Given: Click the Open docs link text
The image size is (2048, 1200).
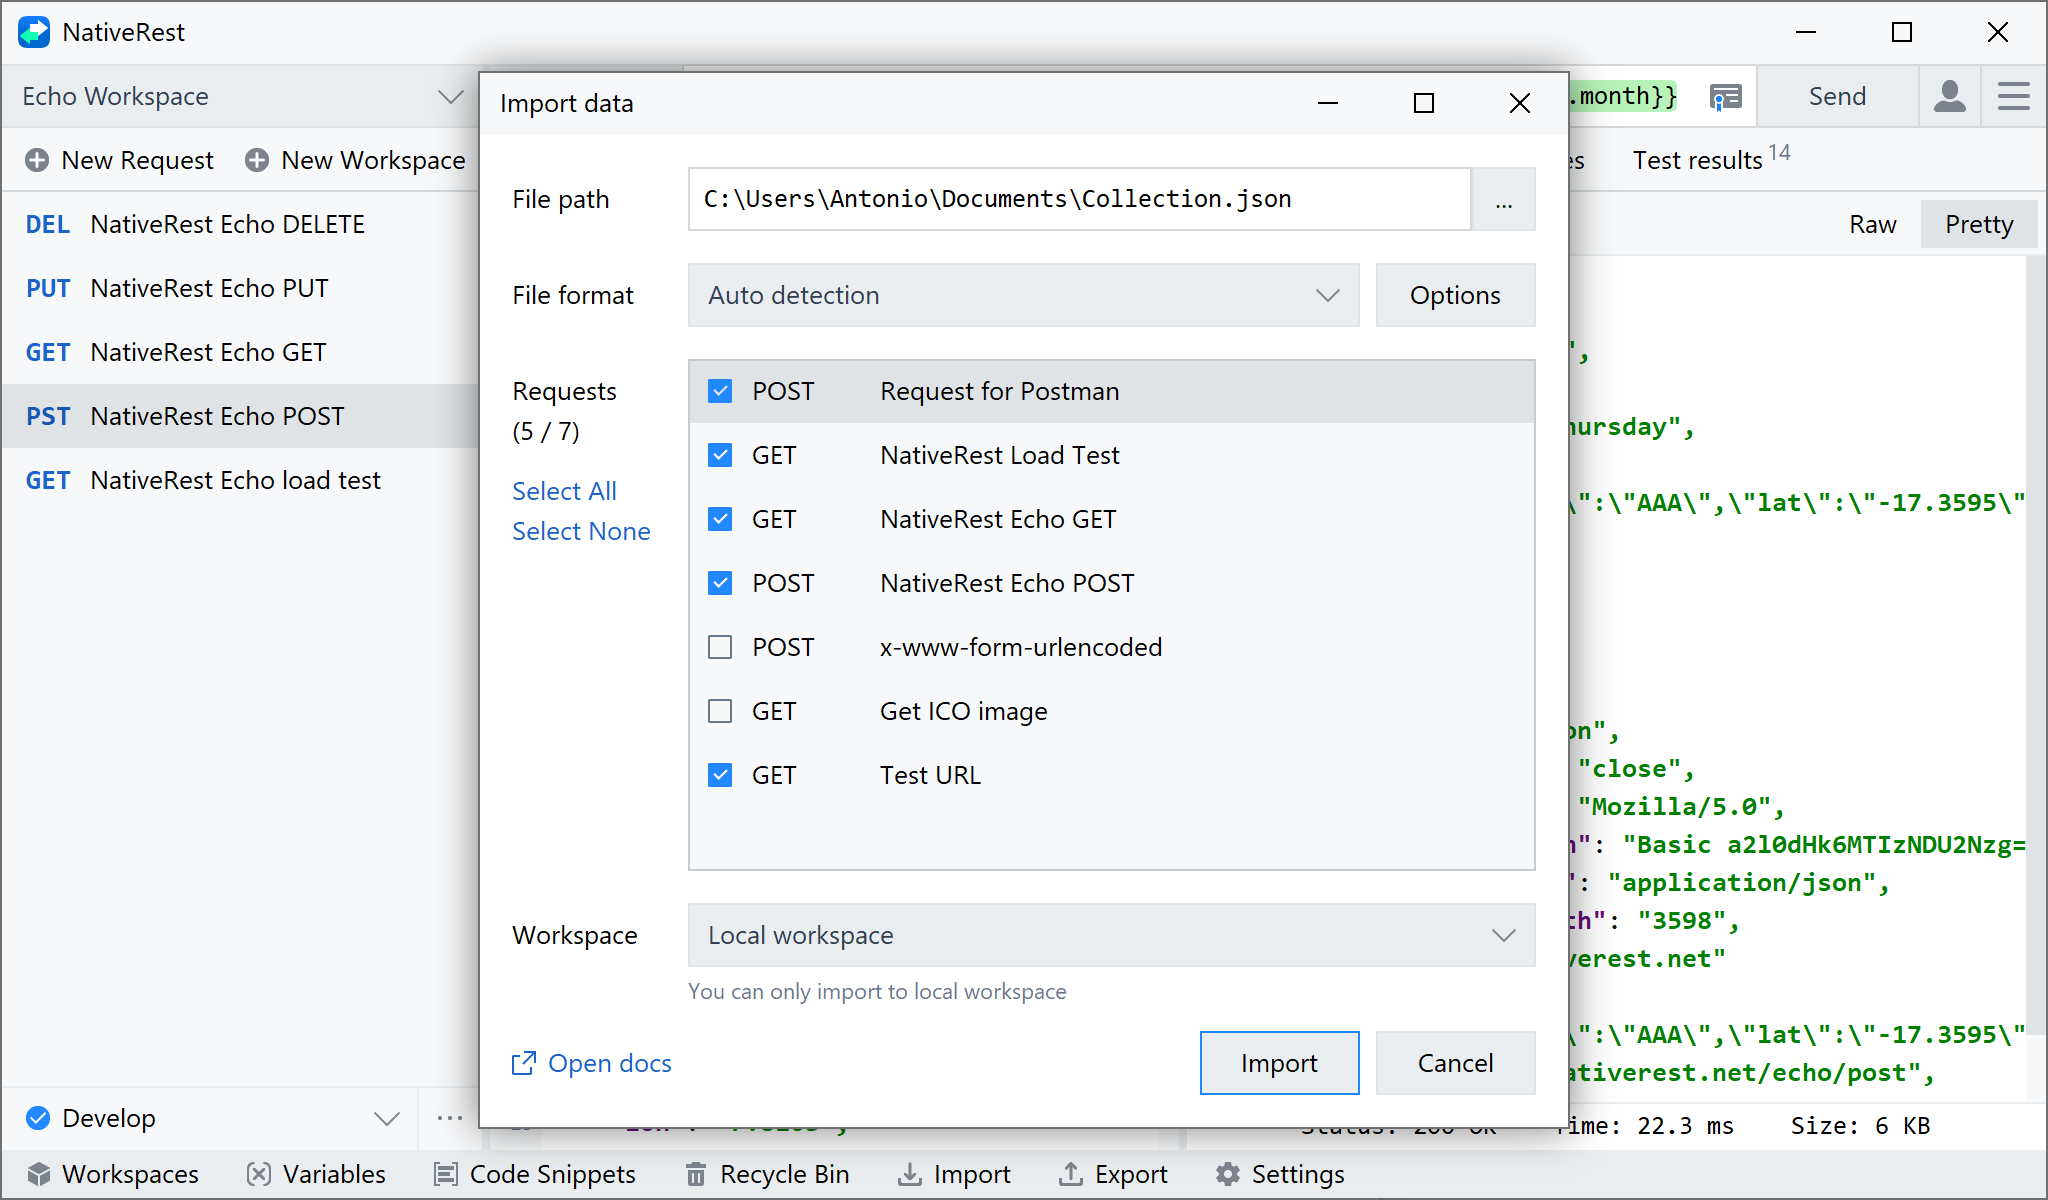Looking at the screenshot, I should pyautogui.click(x=610, y=1063).
